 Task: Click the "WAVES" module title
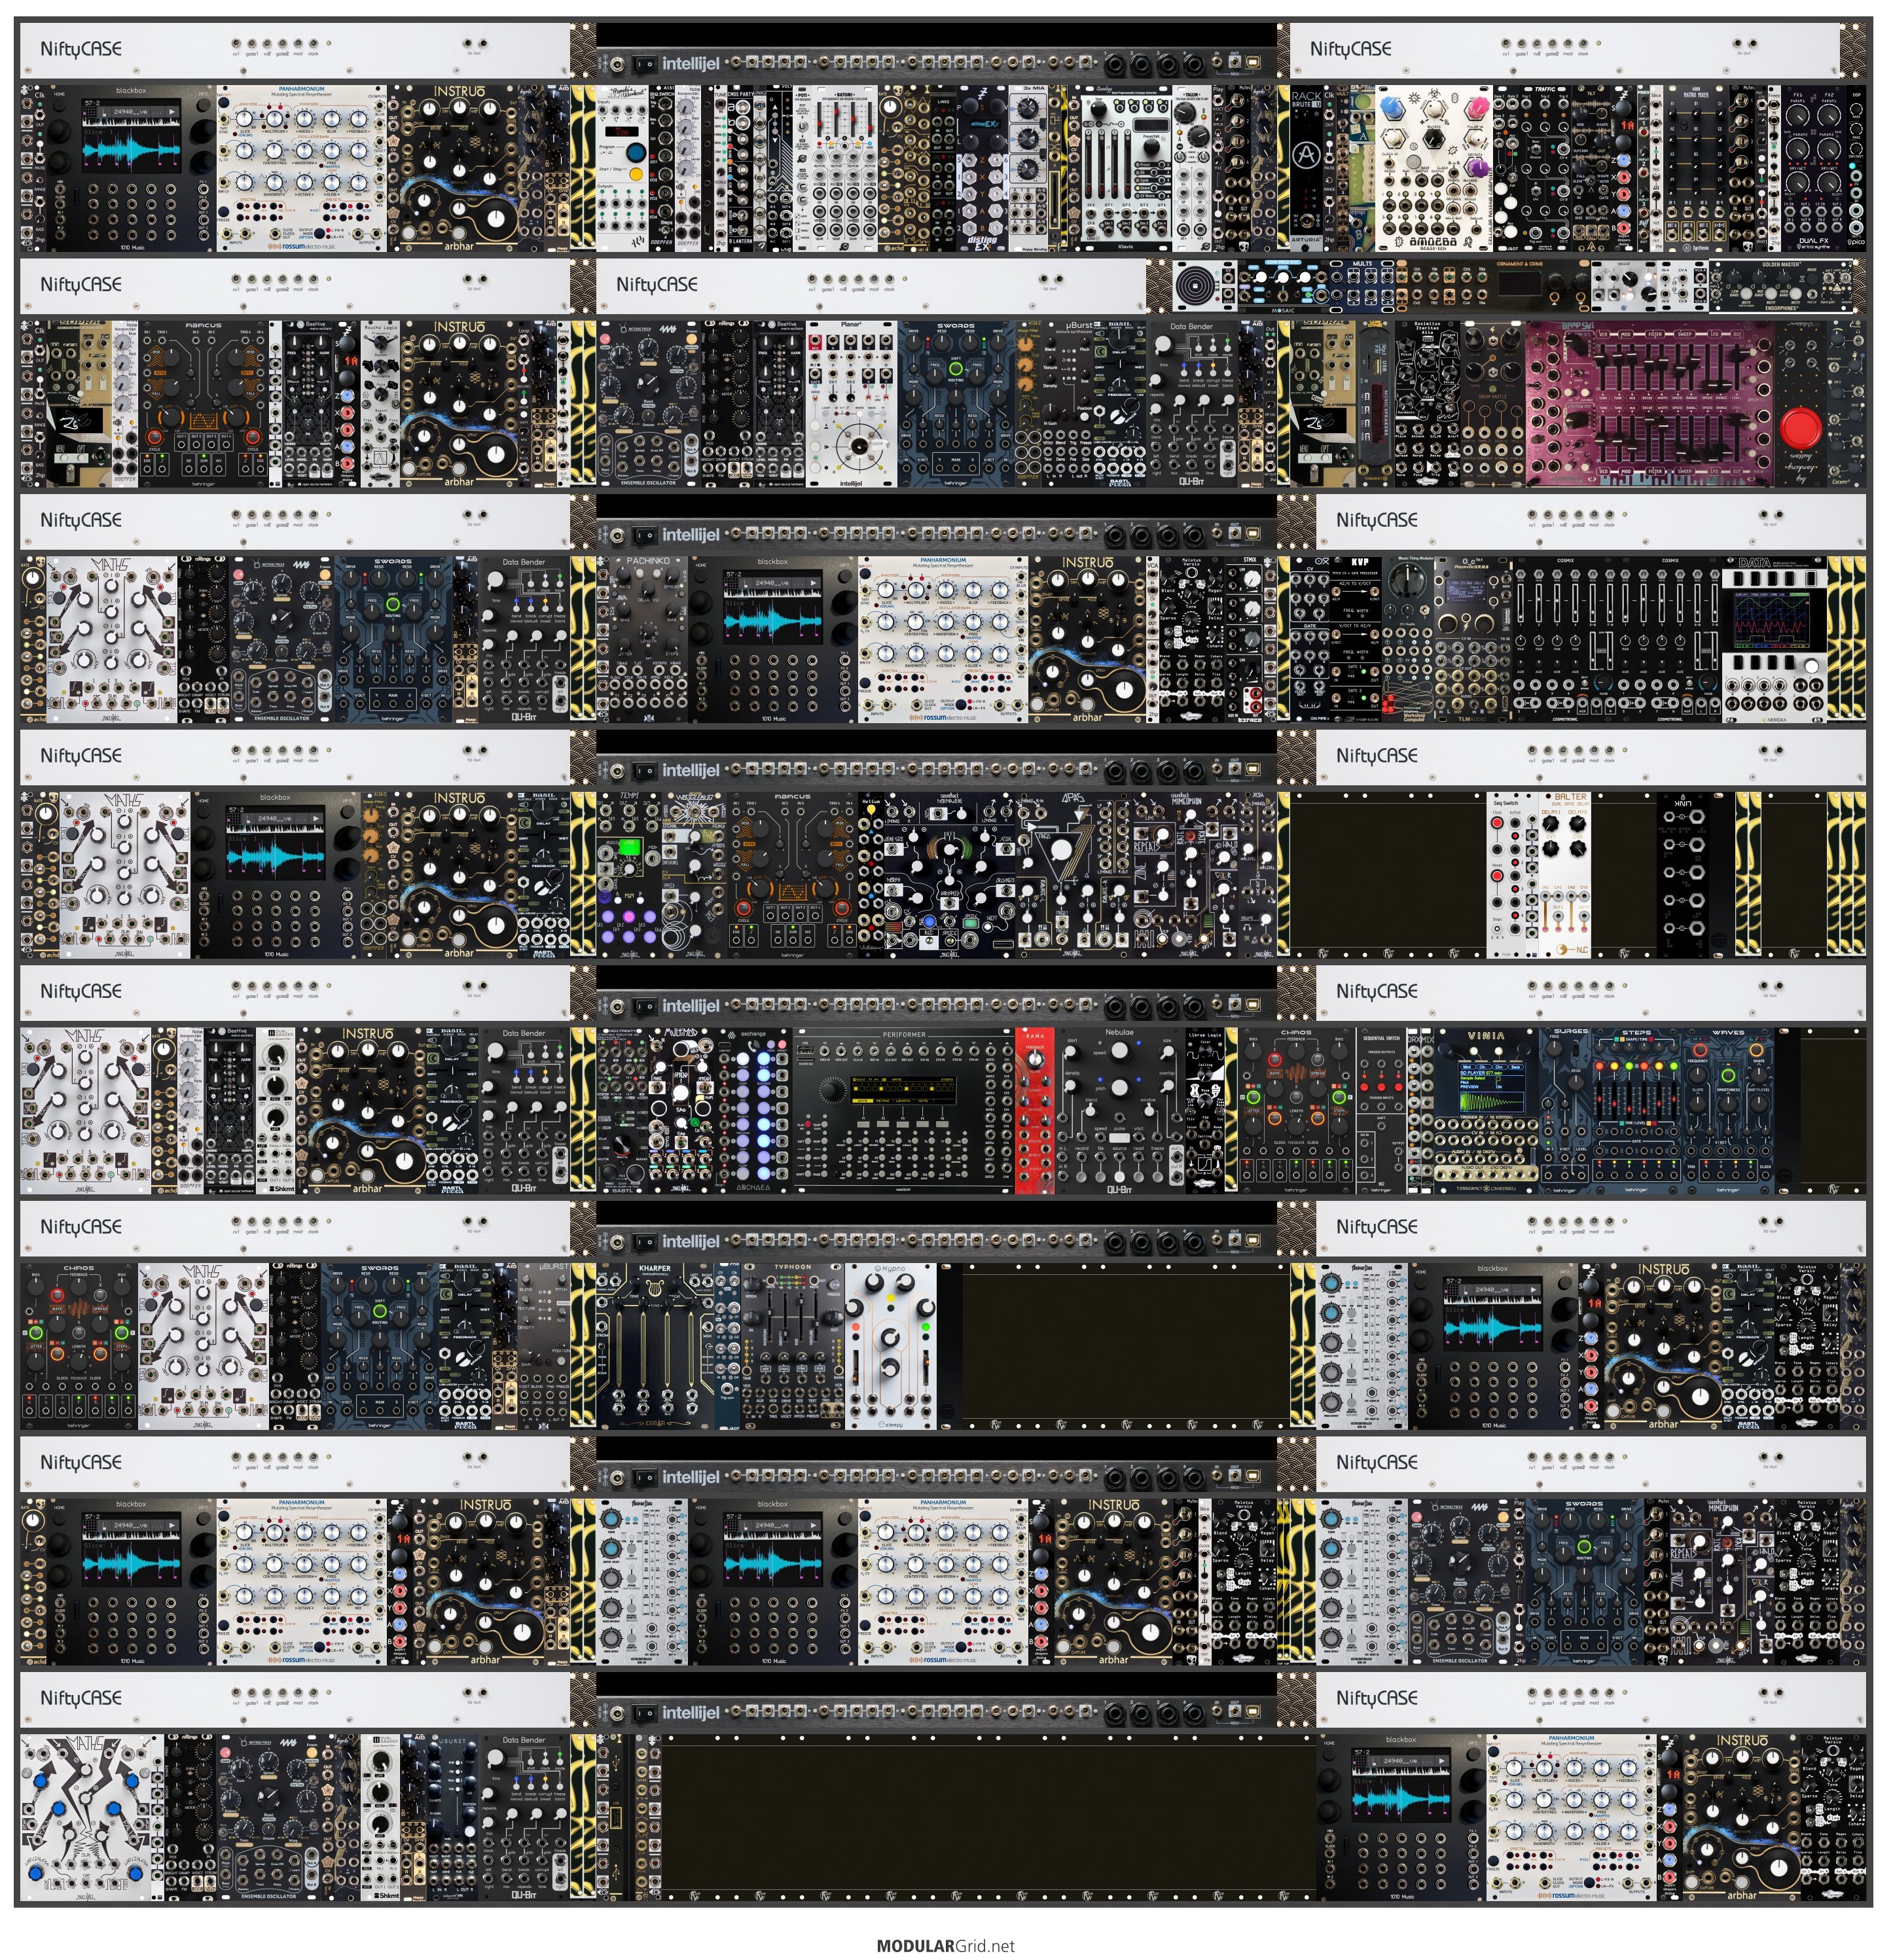coord(1728,1033)
